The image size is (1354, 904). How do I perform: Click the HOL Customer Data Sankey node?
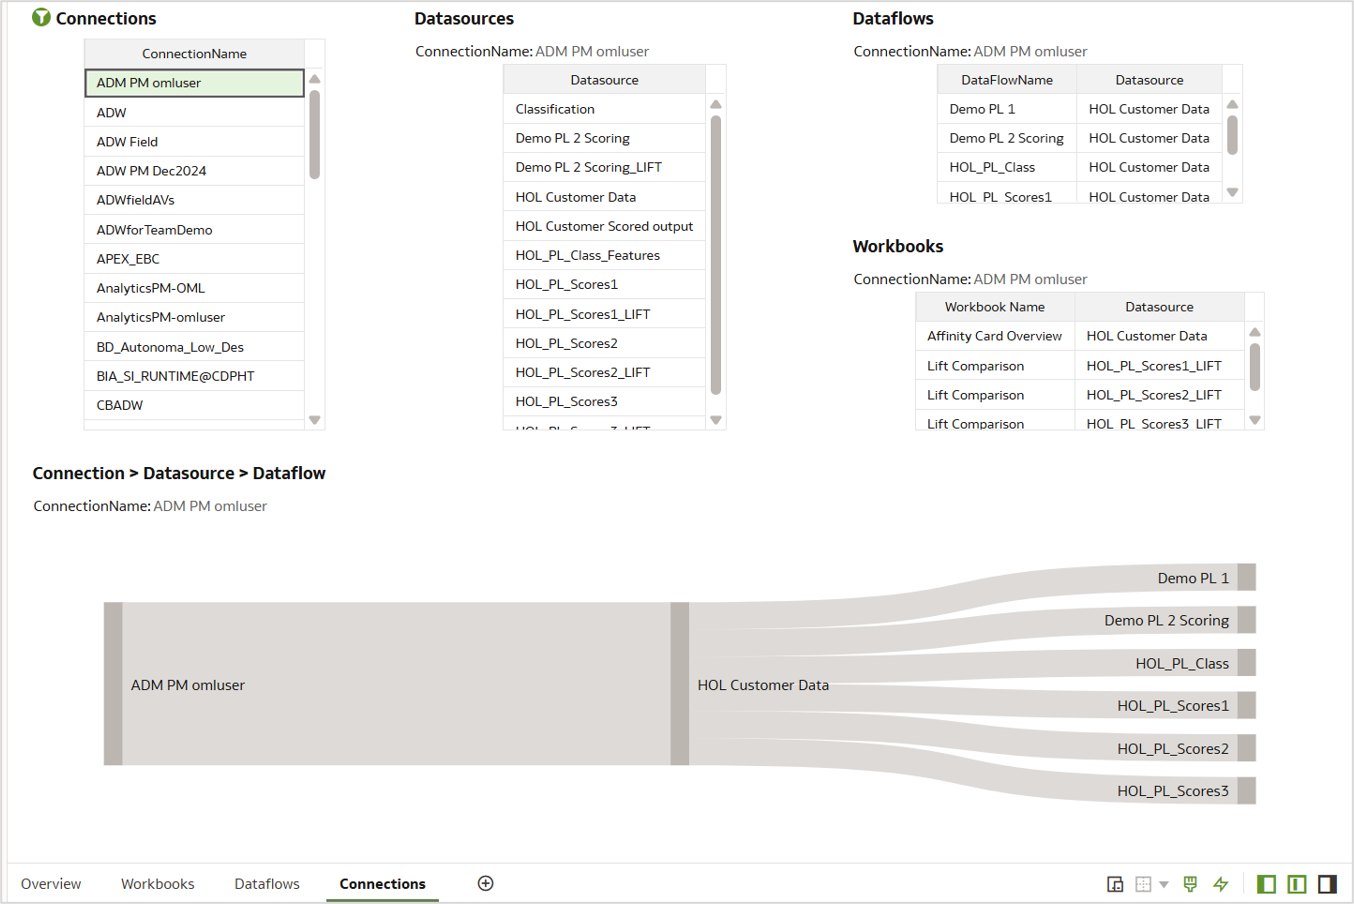[682, 685]
